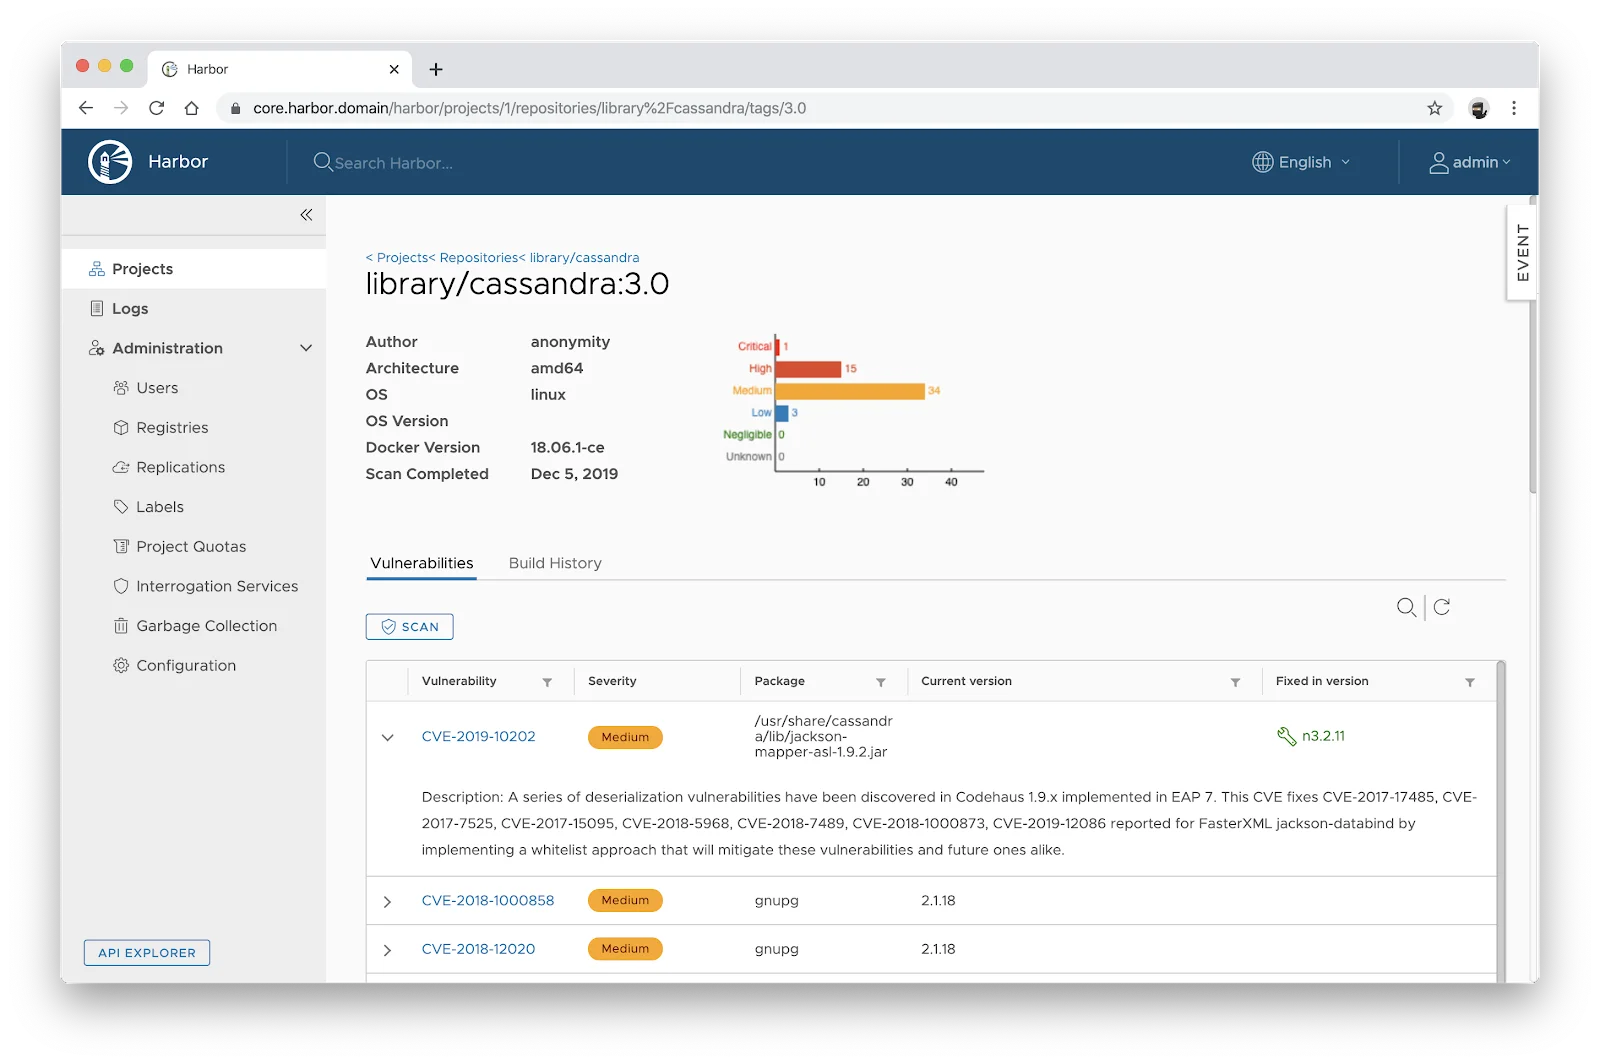Open the Project Quotas page

click(x=190, y=546)
